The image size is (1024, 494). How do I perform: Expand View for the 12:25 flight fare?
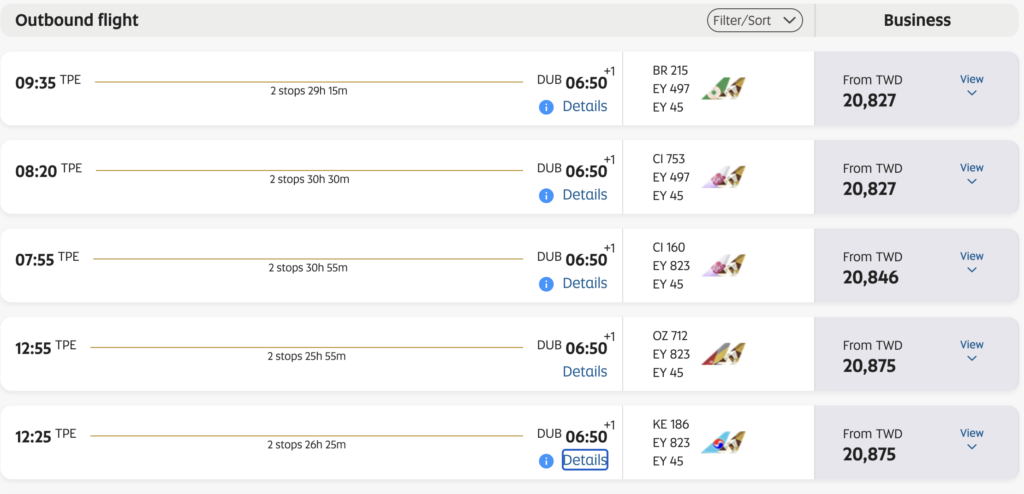971,440
